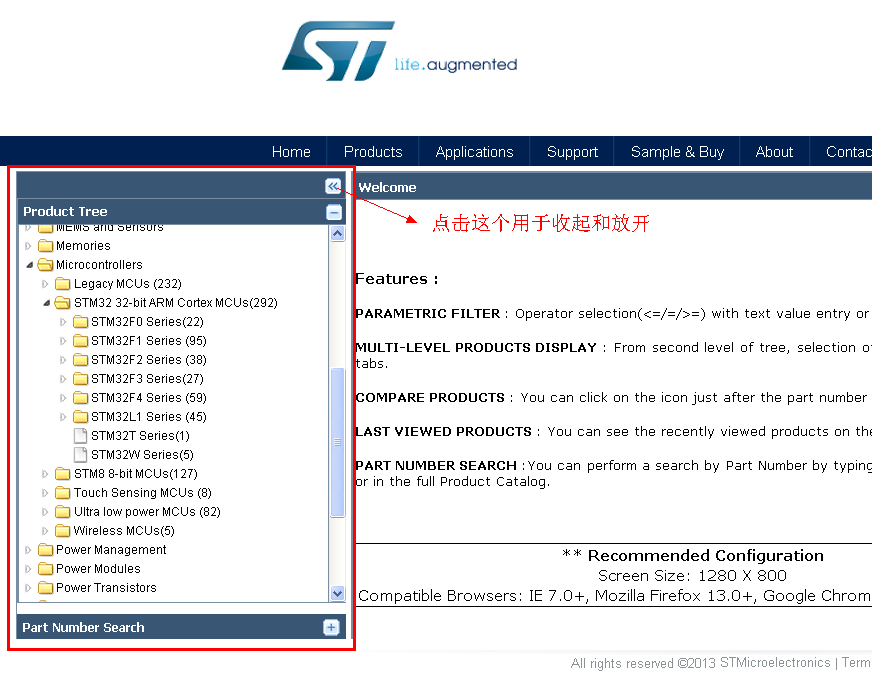Expand the Part Number Search section
The width and height of the screenshot is (872, 674).
[331, 627]
